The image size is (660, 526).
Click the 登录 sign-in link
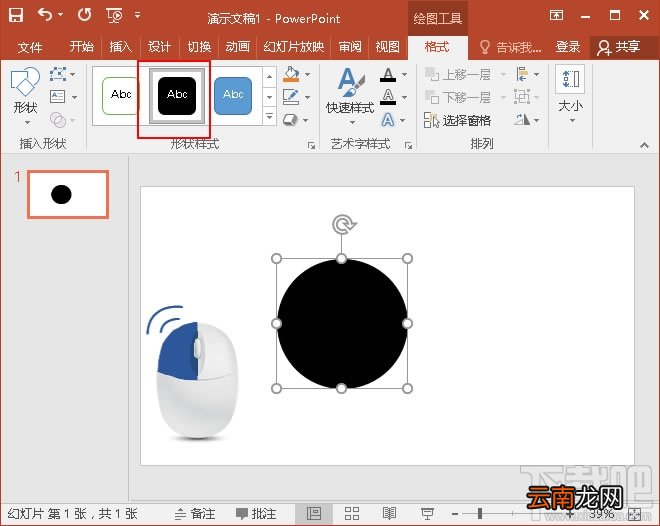[568, 47]
